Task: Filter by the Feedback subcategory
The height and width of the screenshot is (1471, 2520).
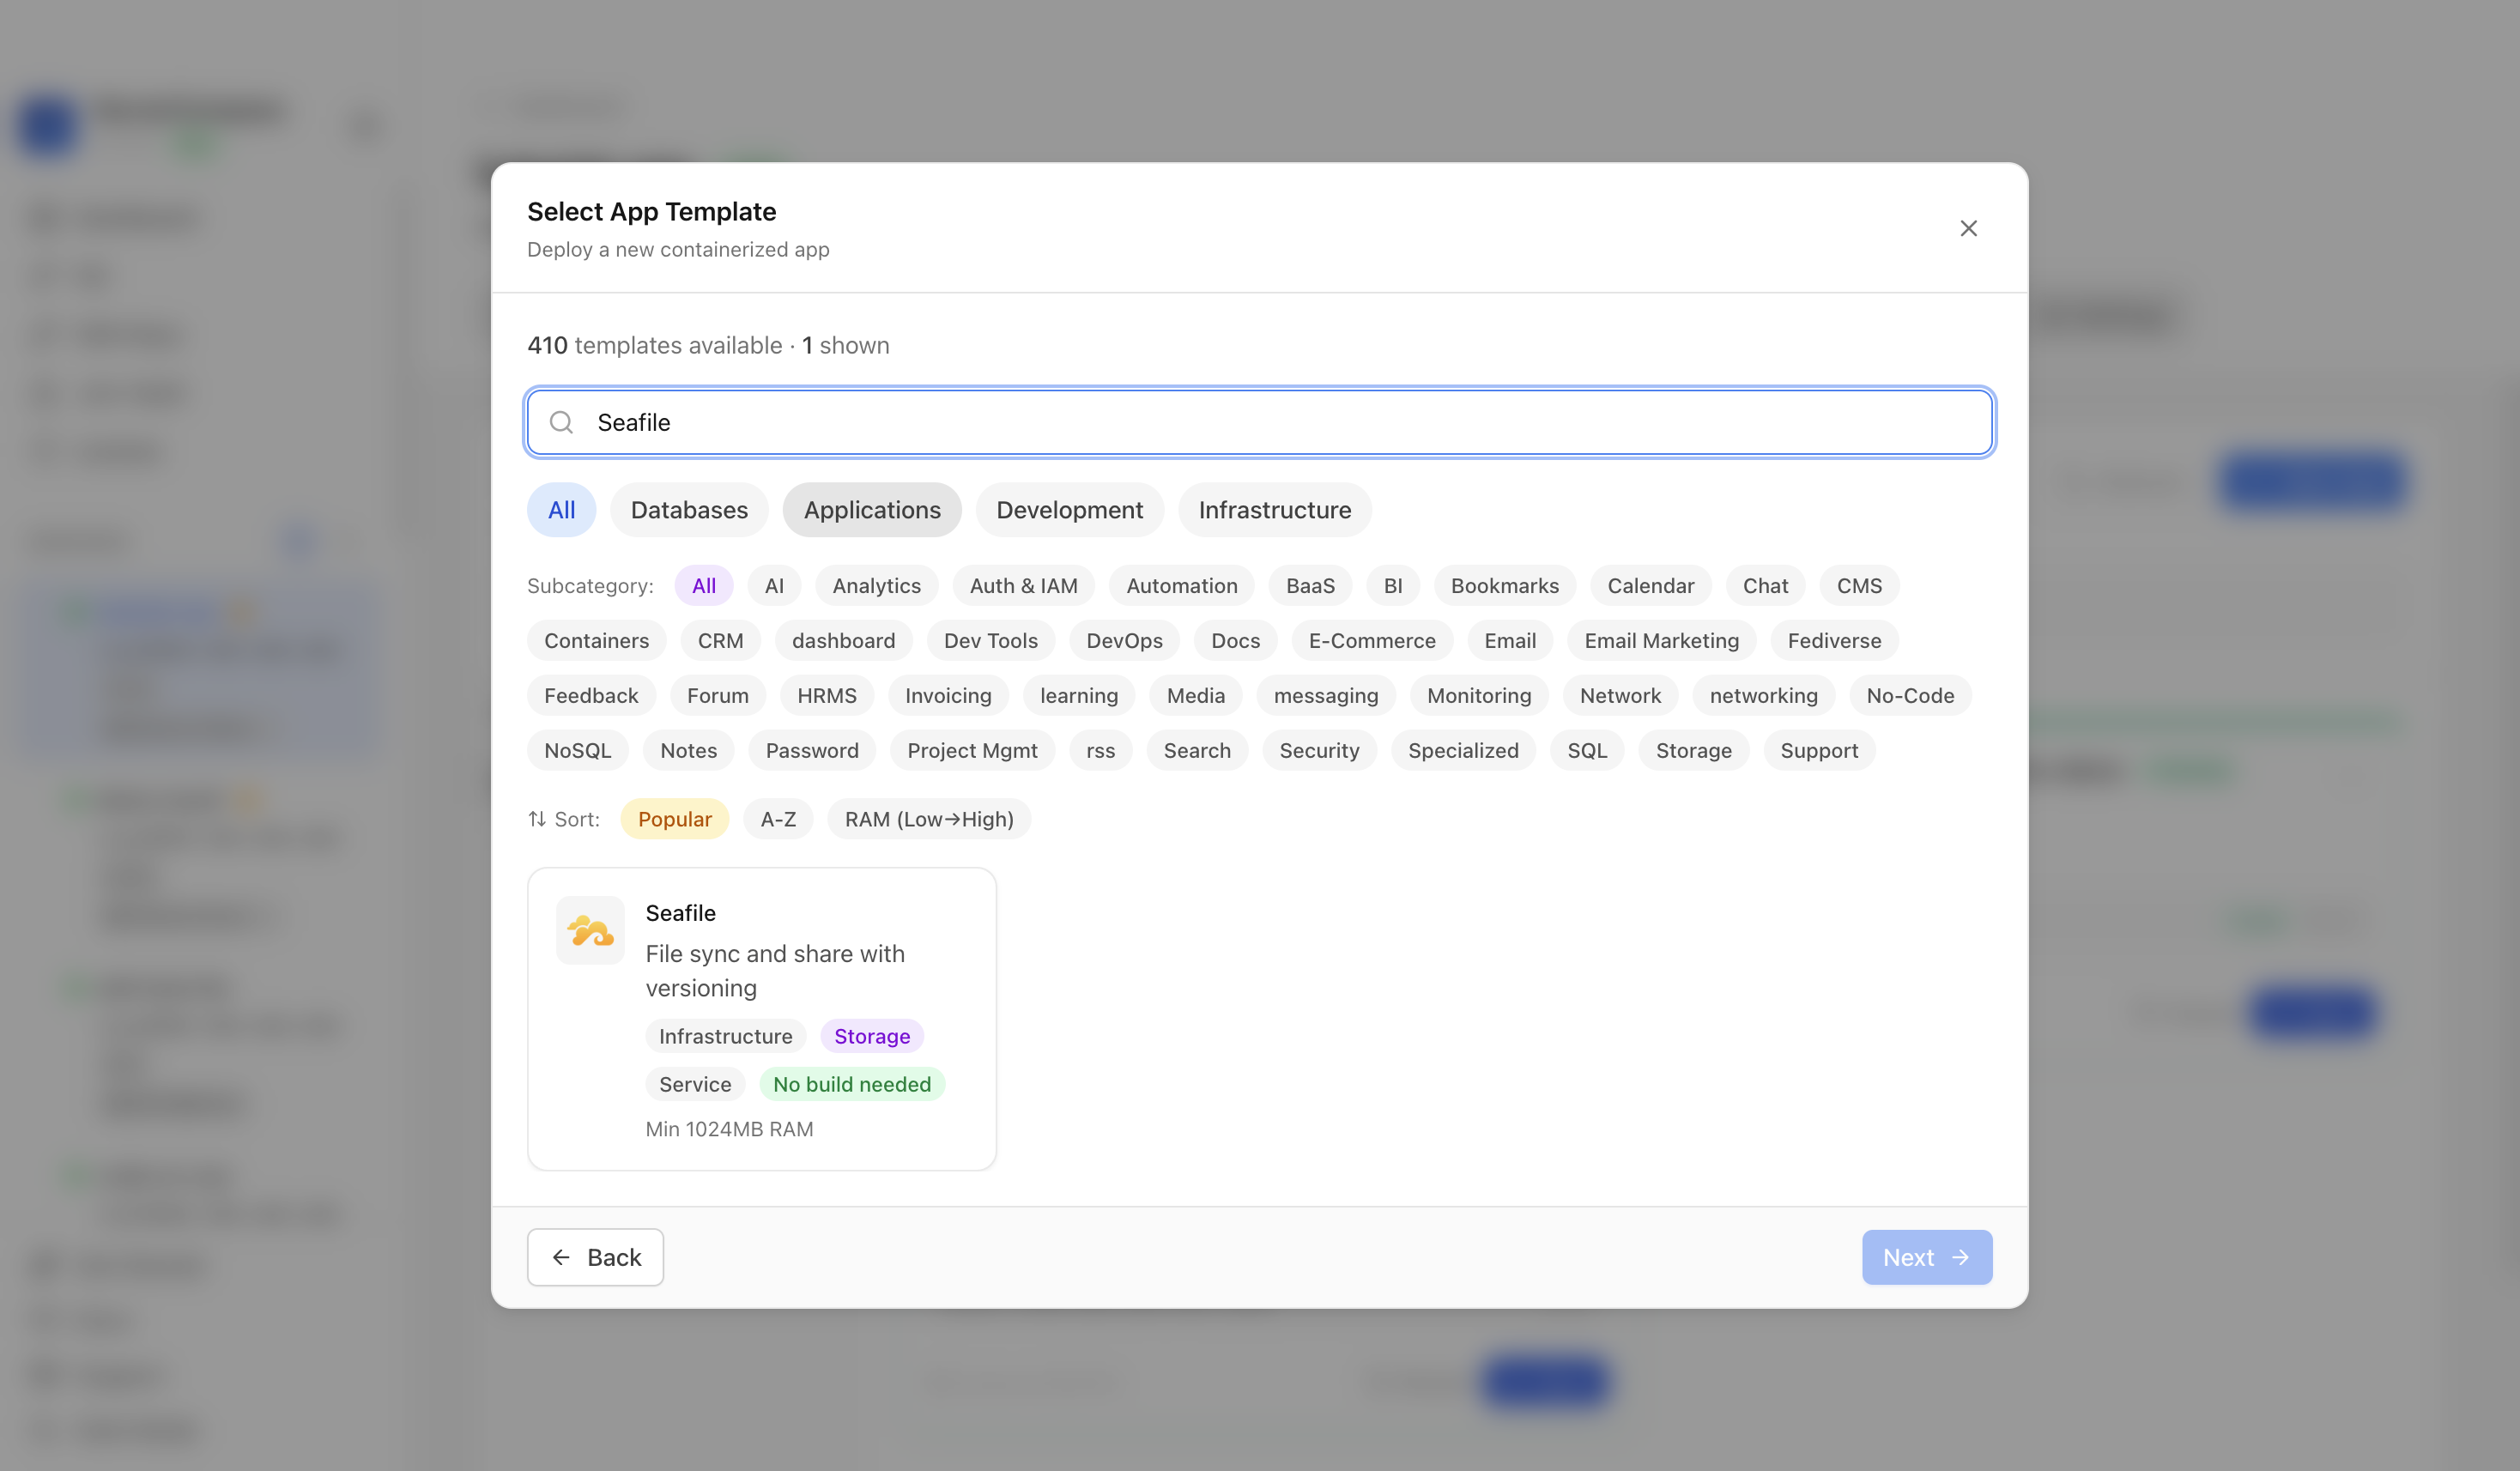Action: (x=591, y=696)
